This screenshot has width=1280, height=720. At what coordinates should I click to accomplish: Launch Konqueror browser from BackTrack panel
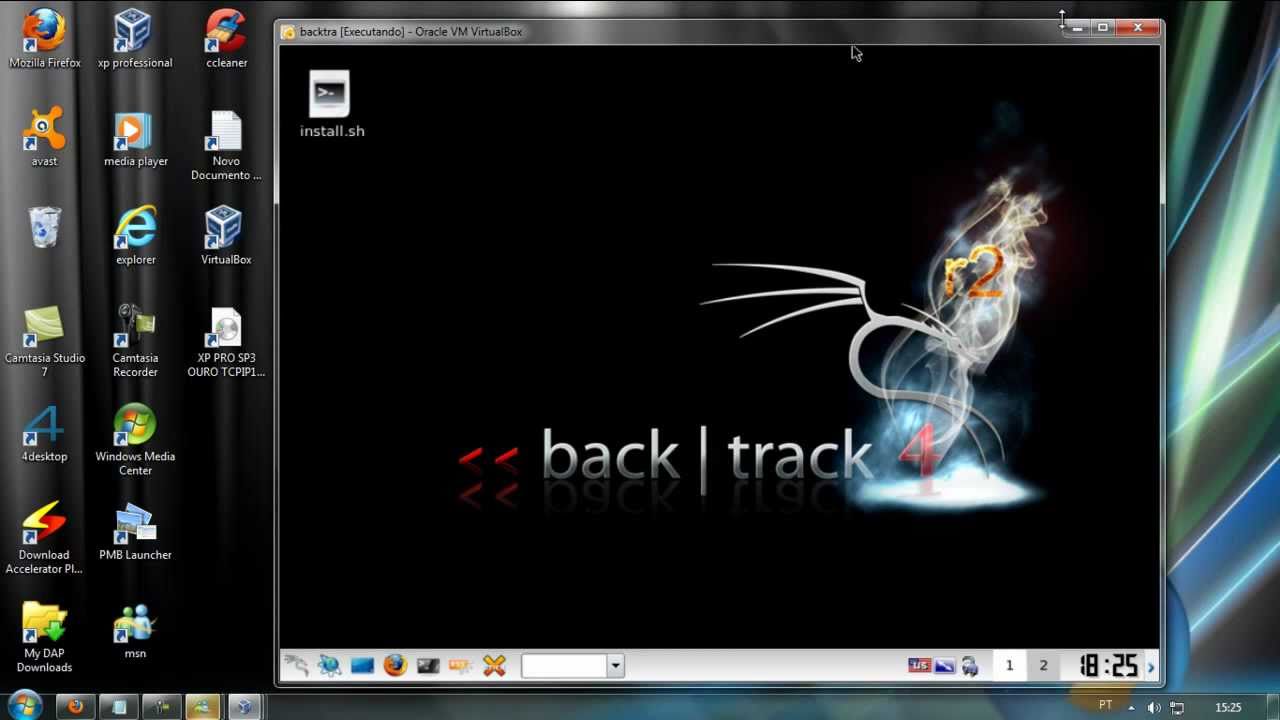329,665
